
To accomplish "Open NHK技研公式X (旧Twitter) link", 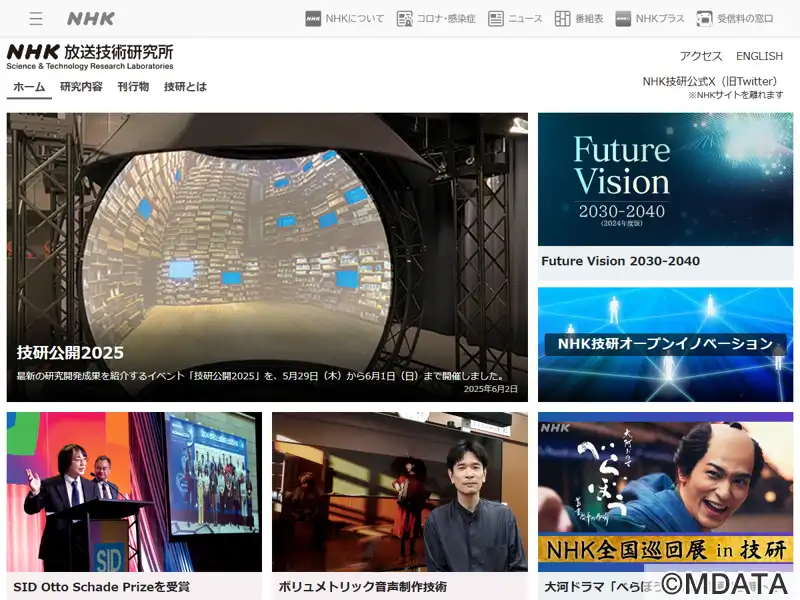I will (x=712, y=82).
